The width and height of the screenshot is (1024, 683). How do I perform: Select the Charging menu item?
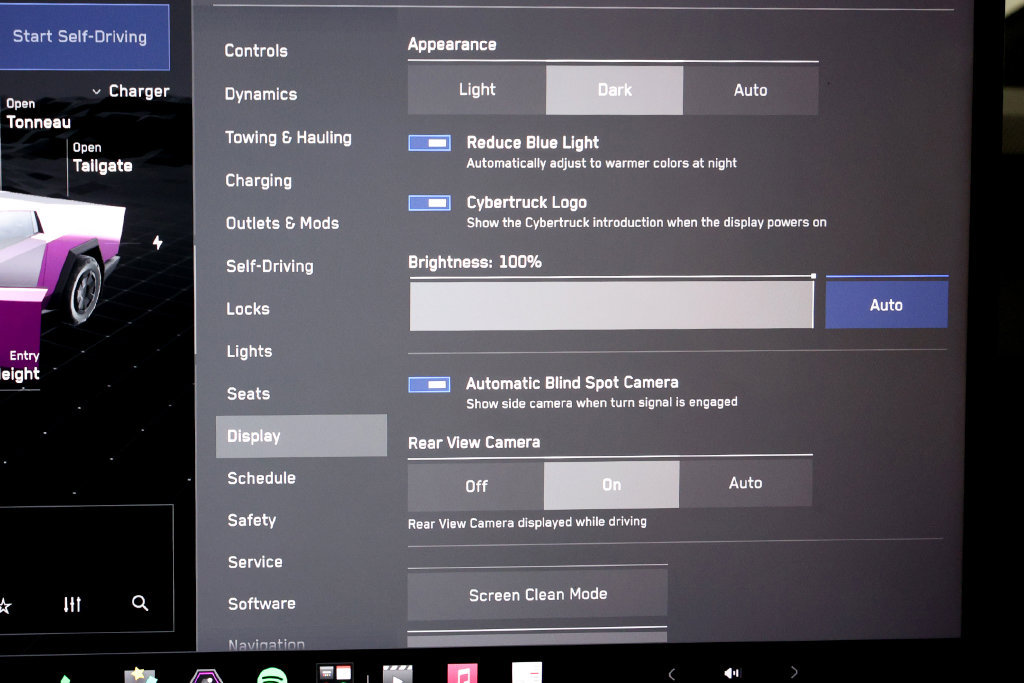(259, 181)
